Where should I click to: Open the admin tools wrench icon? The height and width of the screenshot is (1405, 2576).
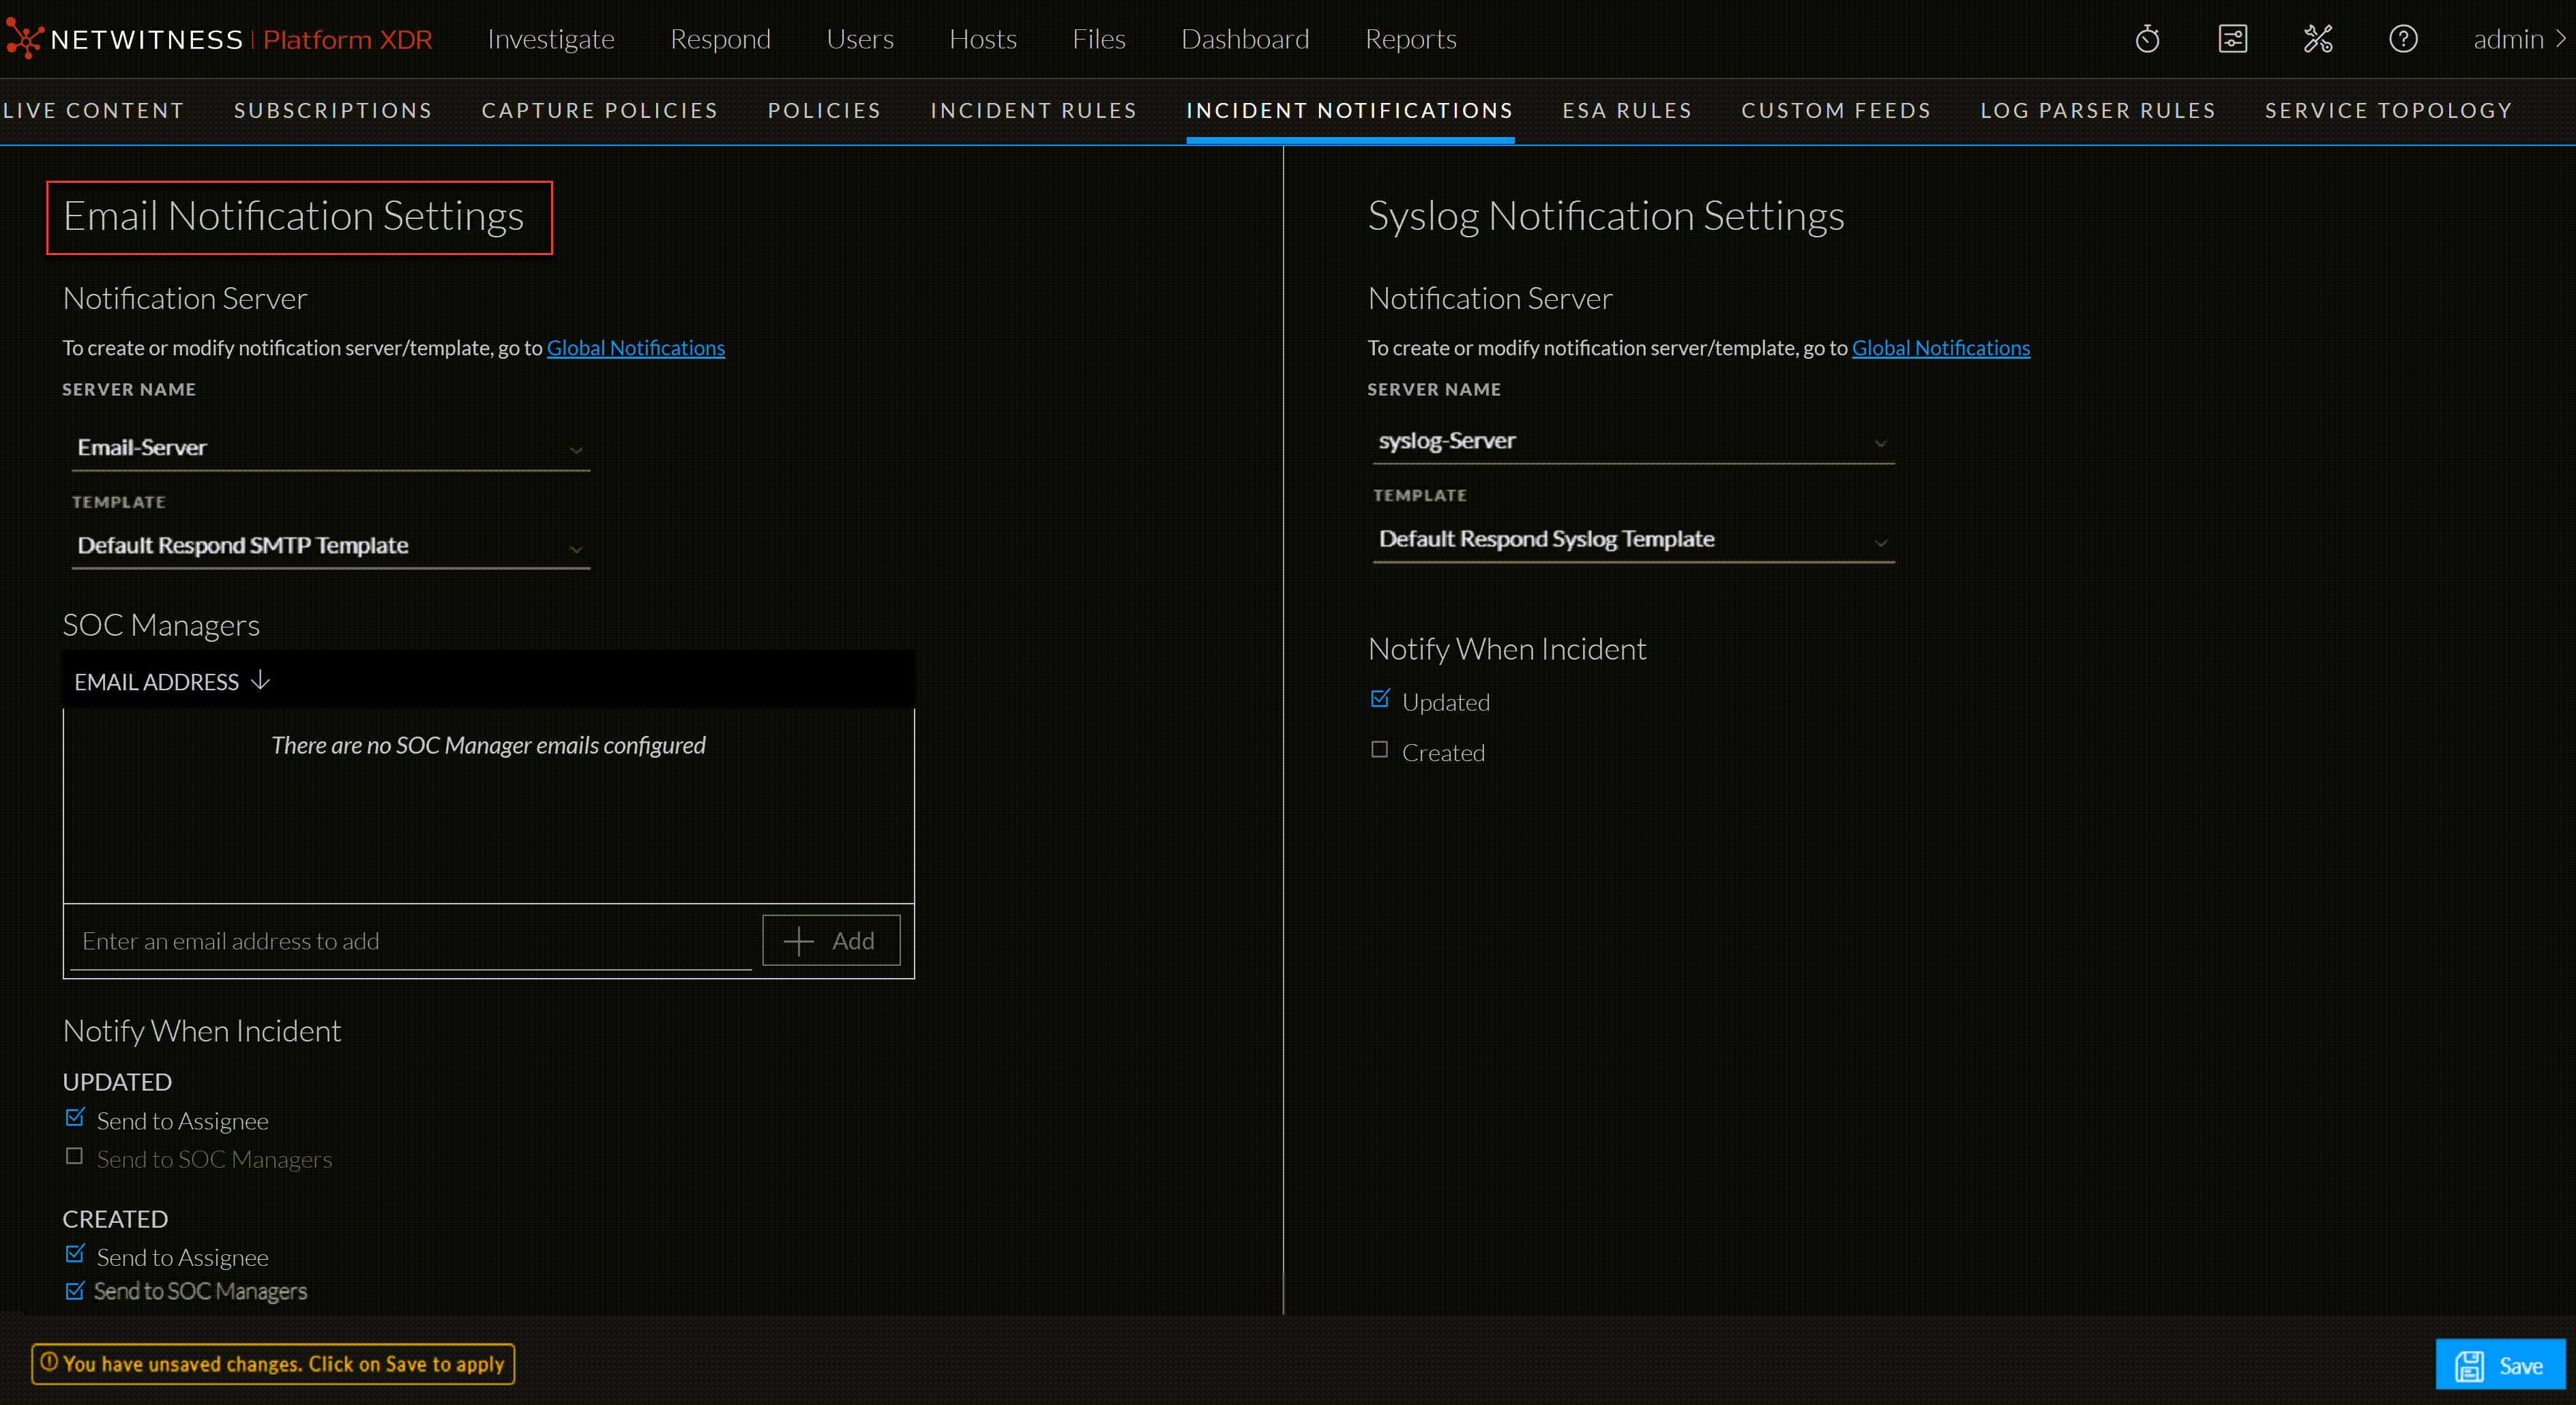click(2317, 39)
